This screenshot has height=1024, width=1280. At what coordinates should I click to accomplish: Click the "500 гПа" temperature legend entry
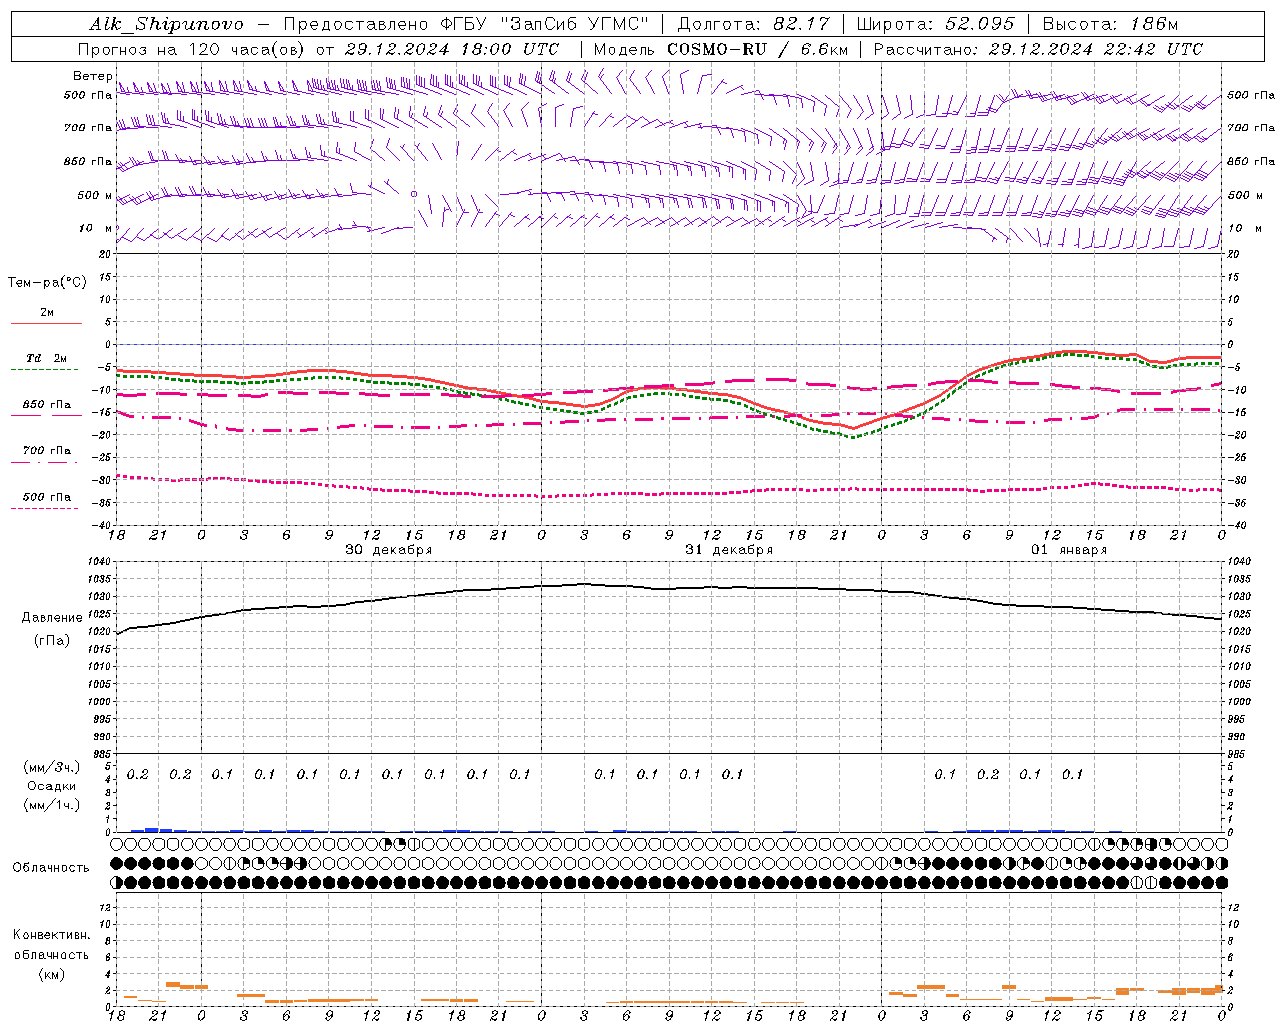[47, 496]
